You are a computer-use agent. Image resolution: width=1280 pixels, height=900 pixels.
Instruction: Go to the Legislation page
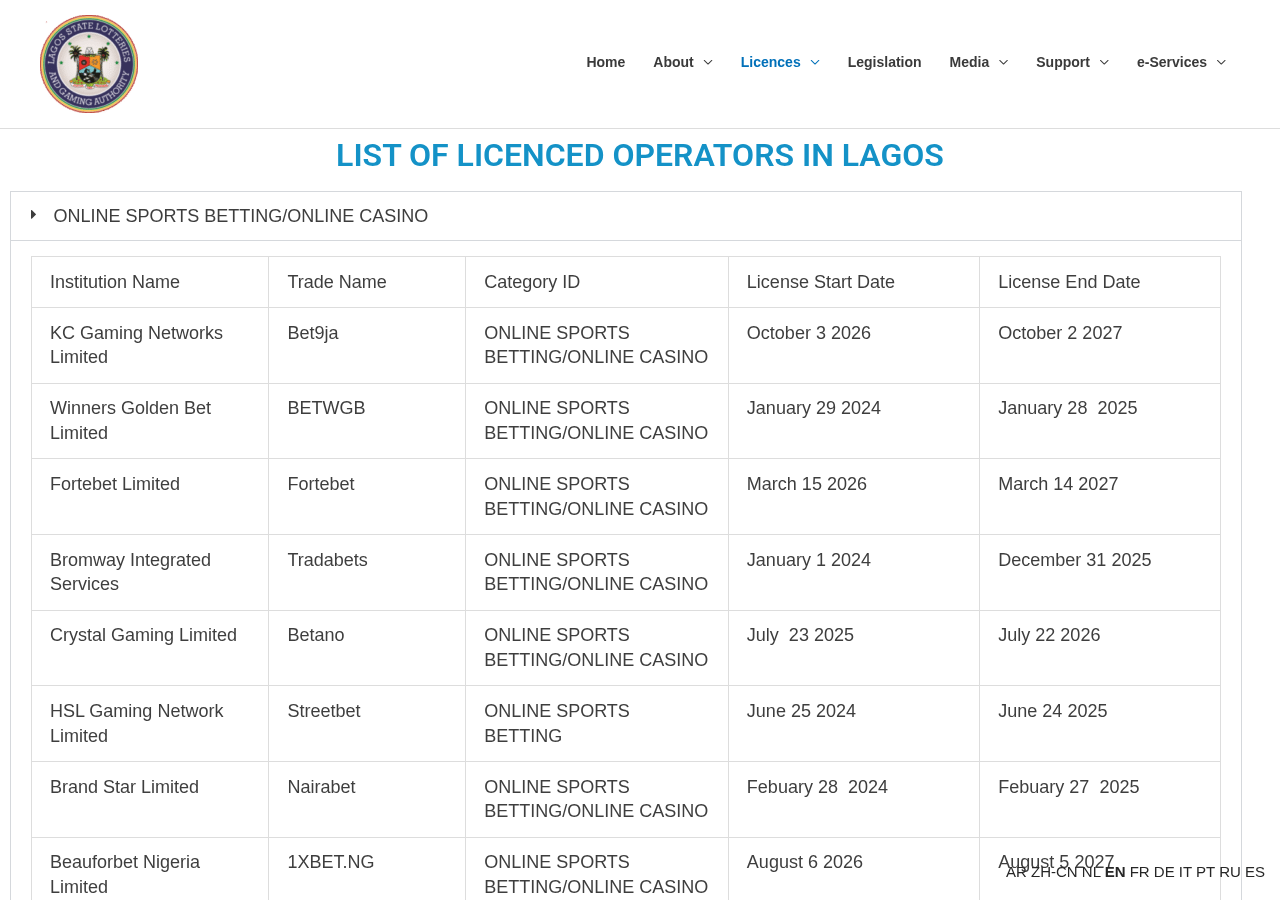coord(885,62)
